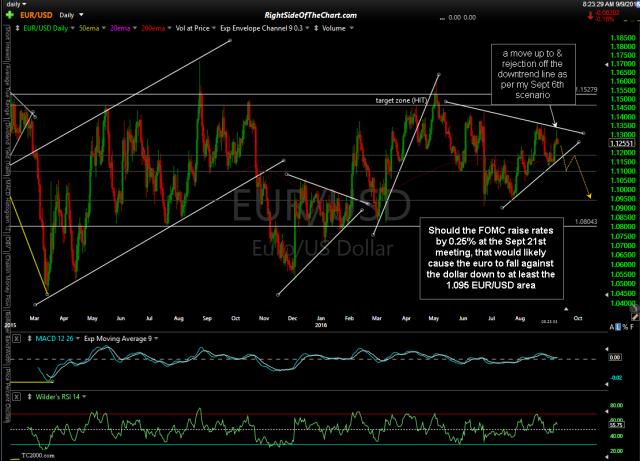The width and height of the screenshot is (640, 461).
Task: Click the MACD zero-line value tag 0.00
Action: click(615, 357)
